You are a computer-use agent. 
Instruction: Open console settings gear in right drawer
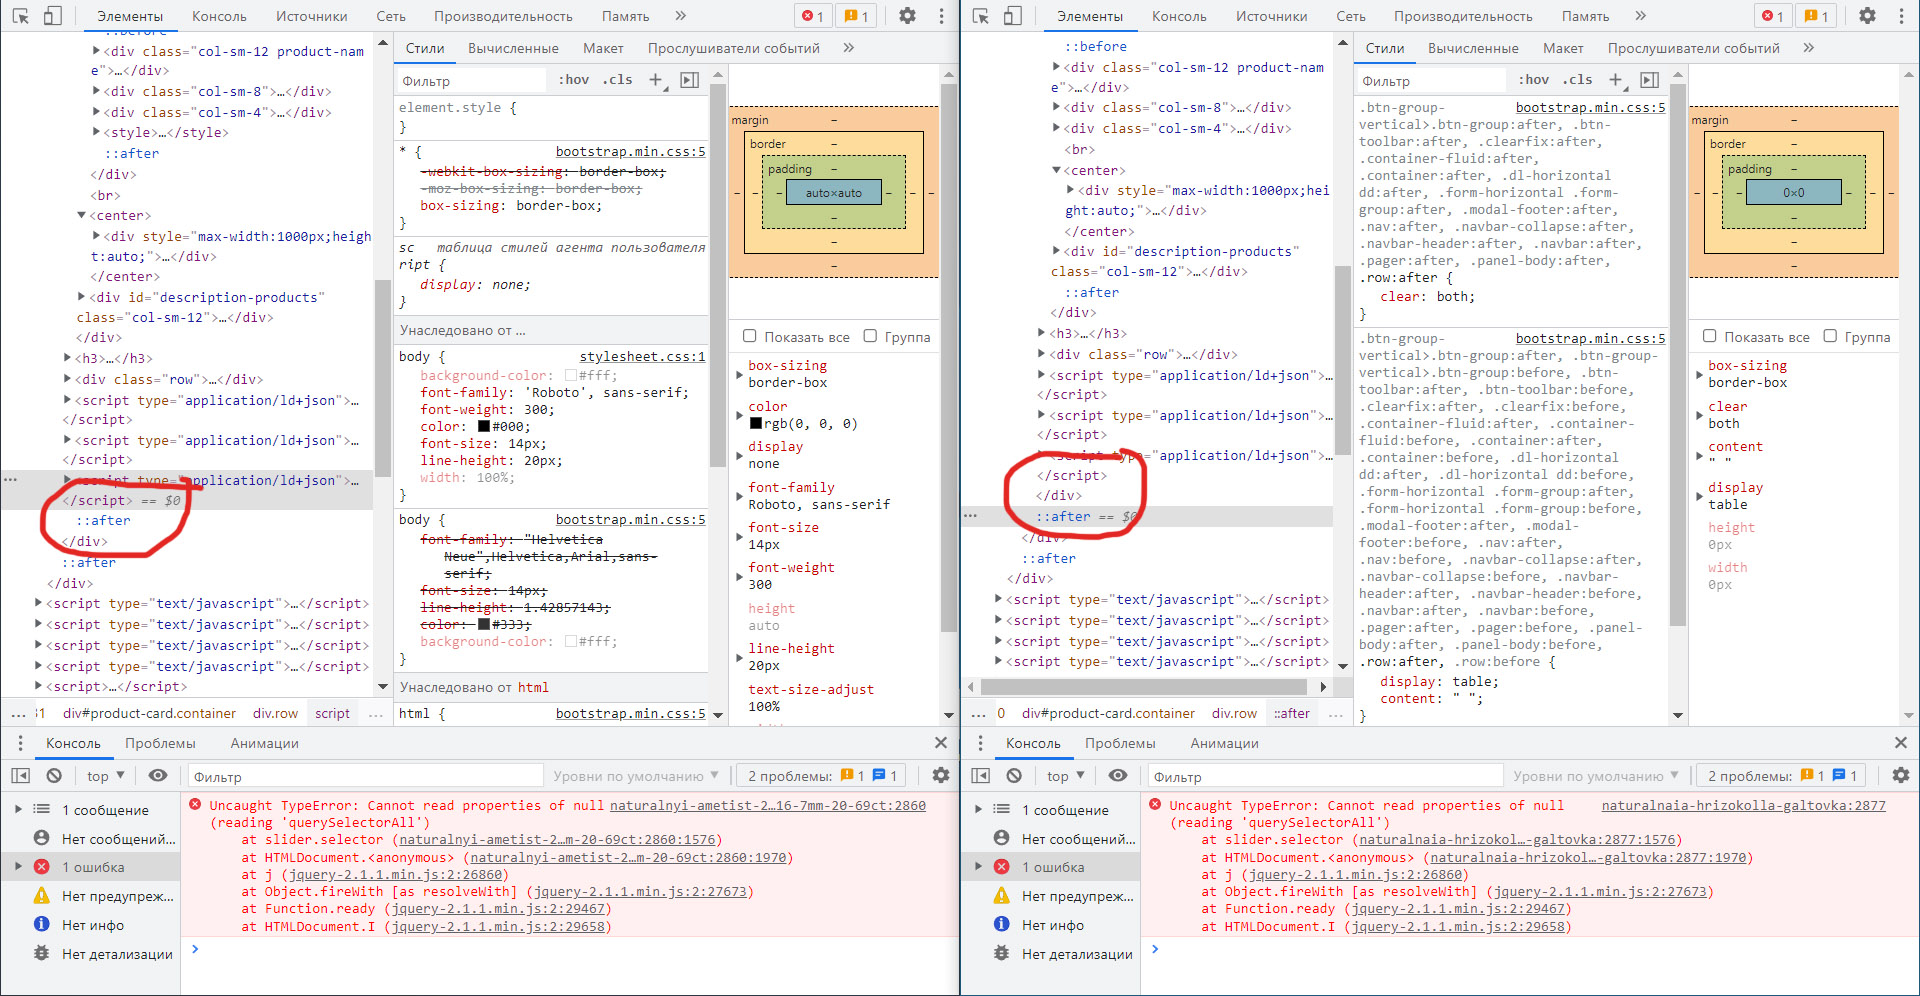coord(1901,775)
